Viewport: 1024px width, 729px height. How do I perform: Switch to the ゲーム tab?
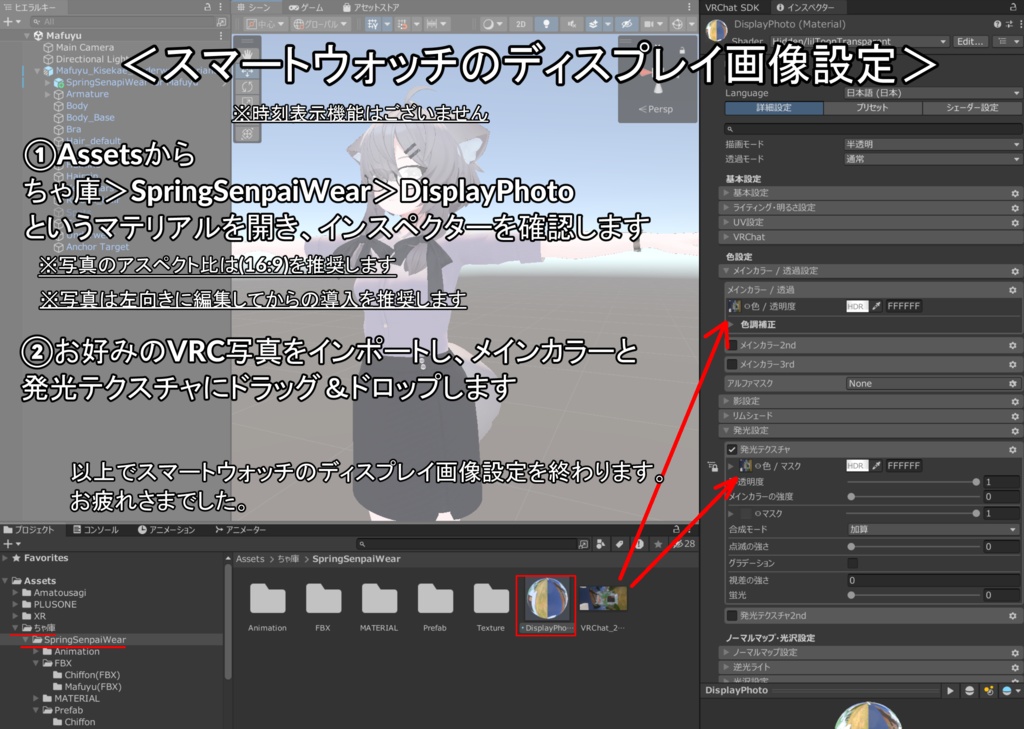coord(306,7)
